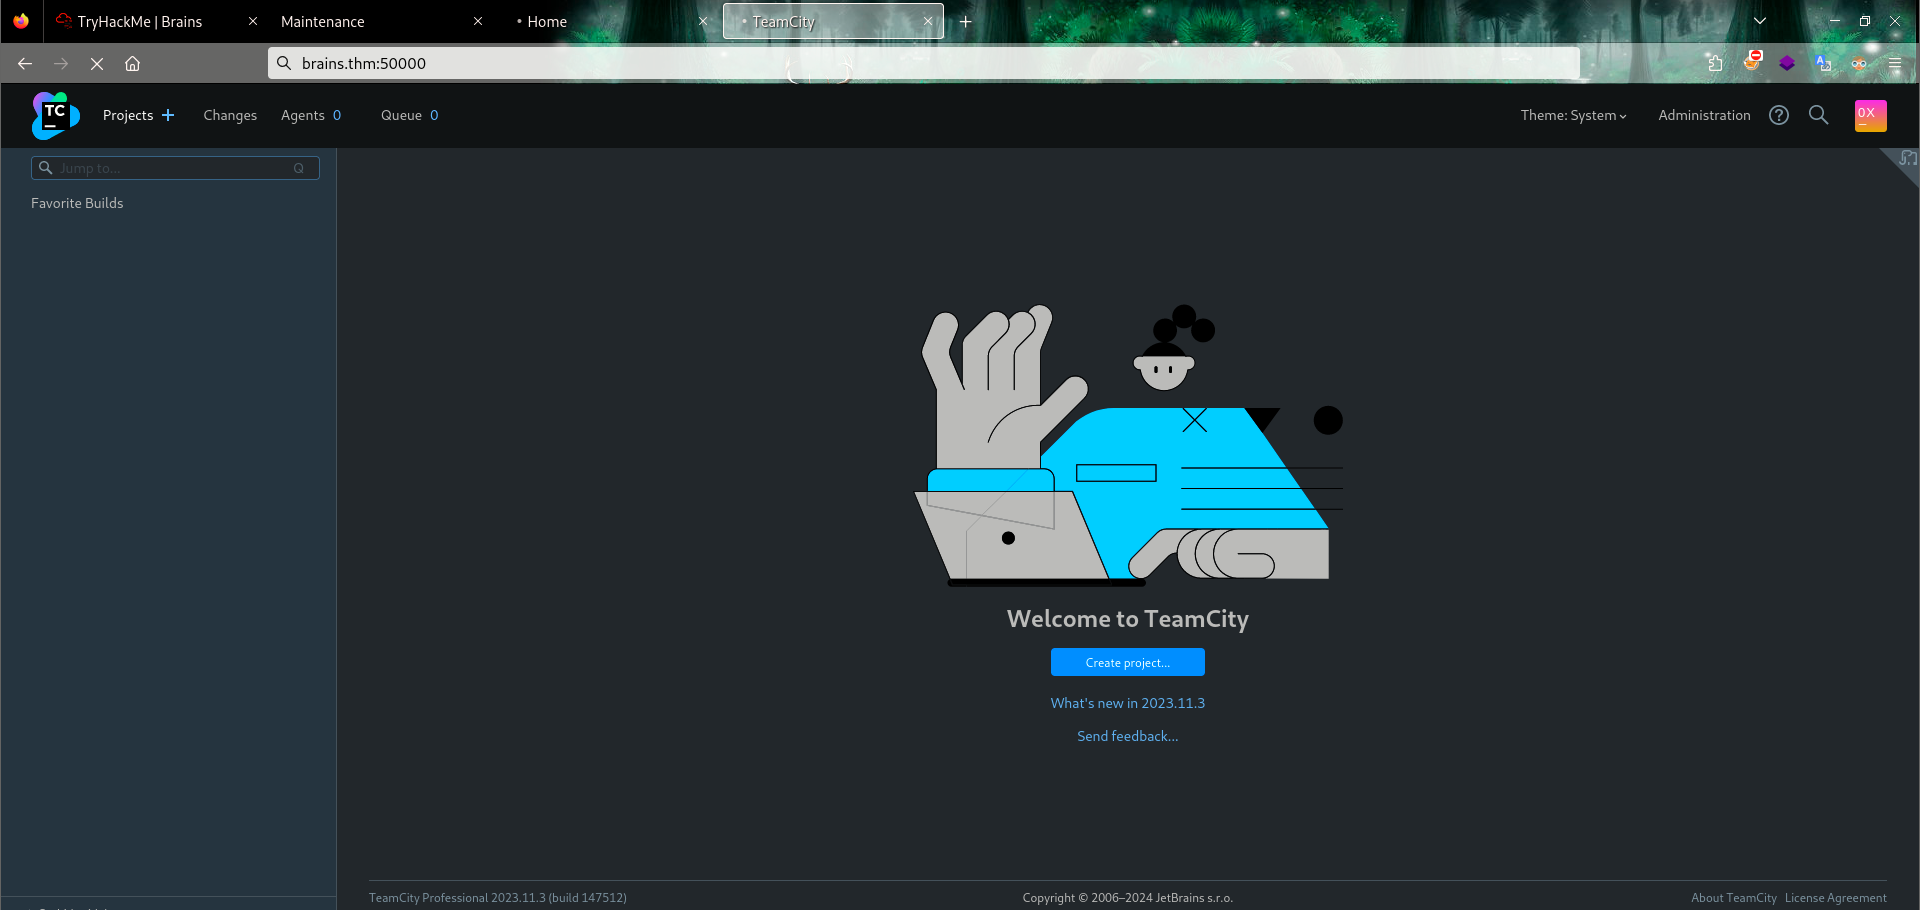This screenshot has height=910, width=1920.
Task: Click the search magnifier in TeamCity header
Action: click(x=1818, y=115)
